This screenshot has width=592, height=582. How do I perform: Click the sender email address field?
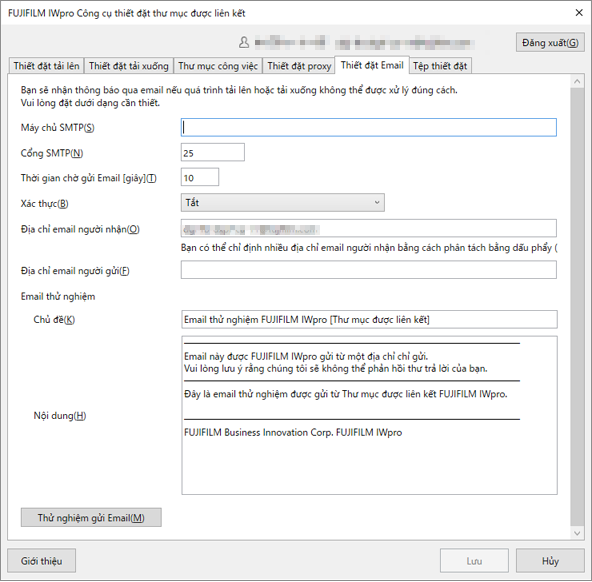tap(368, 270)
